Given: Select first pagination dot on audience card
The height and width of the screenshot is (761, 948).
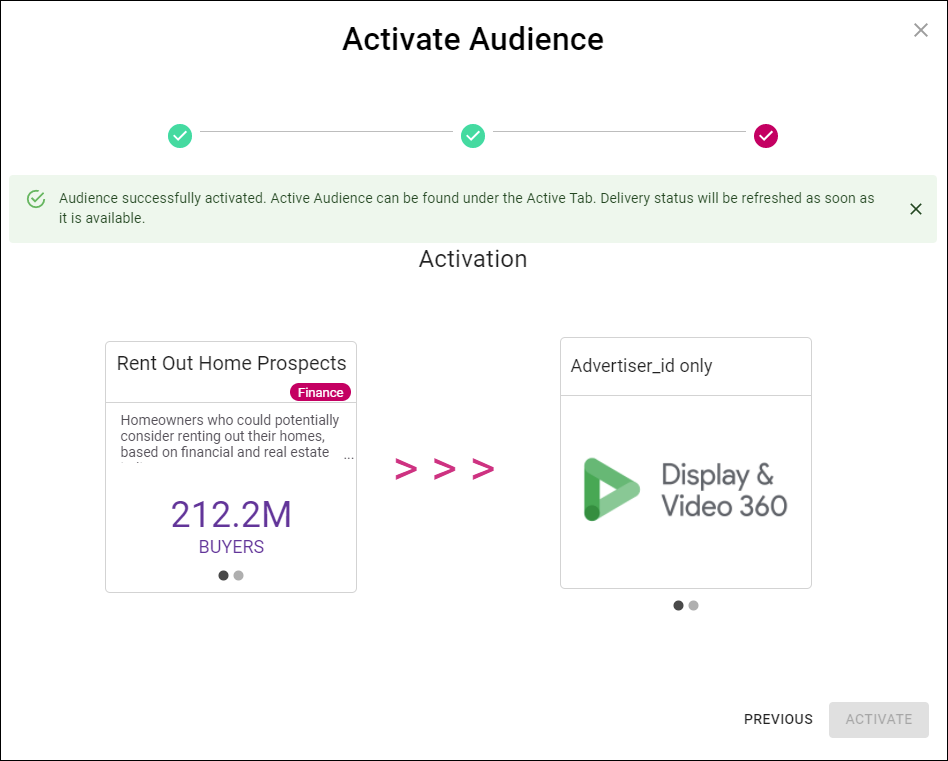Looking at the screenshot, I should coord(223,575).
